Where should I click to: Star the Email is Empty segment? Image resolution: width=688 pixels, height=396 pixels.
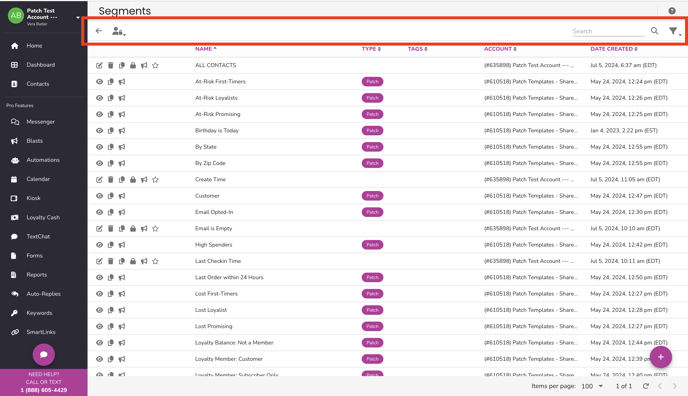(155, 228)
